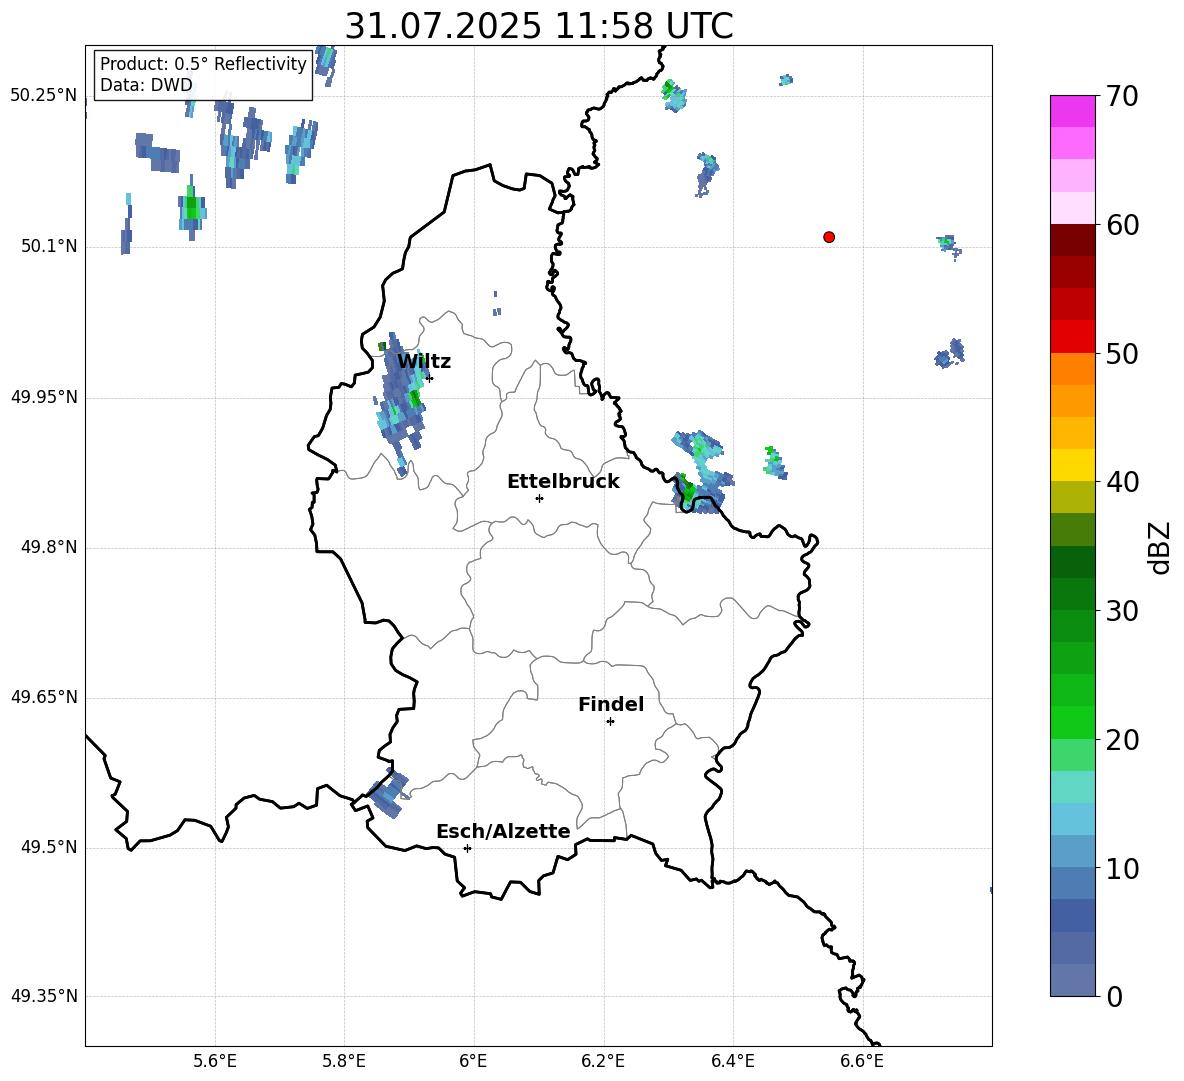This screenshot has width=1184, height=1081.
Task: Click the 'Product: 0.5° Reflectivity' text
Action: [203, 64]
